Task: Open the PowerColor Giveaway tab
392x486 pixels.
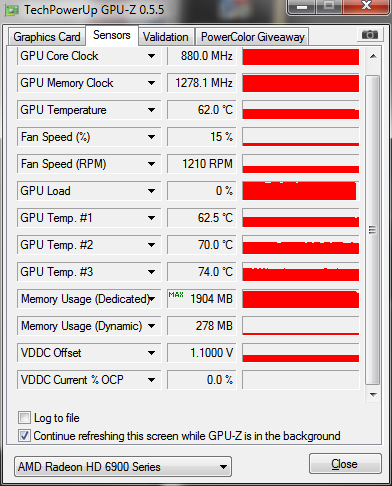Action: (252, 37)
